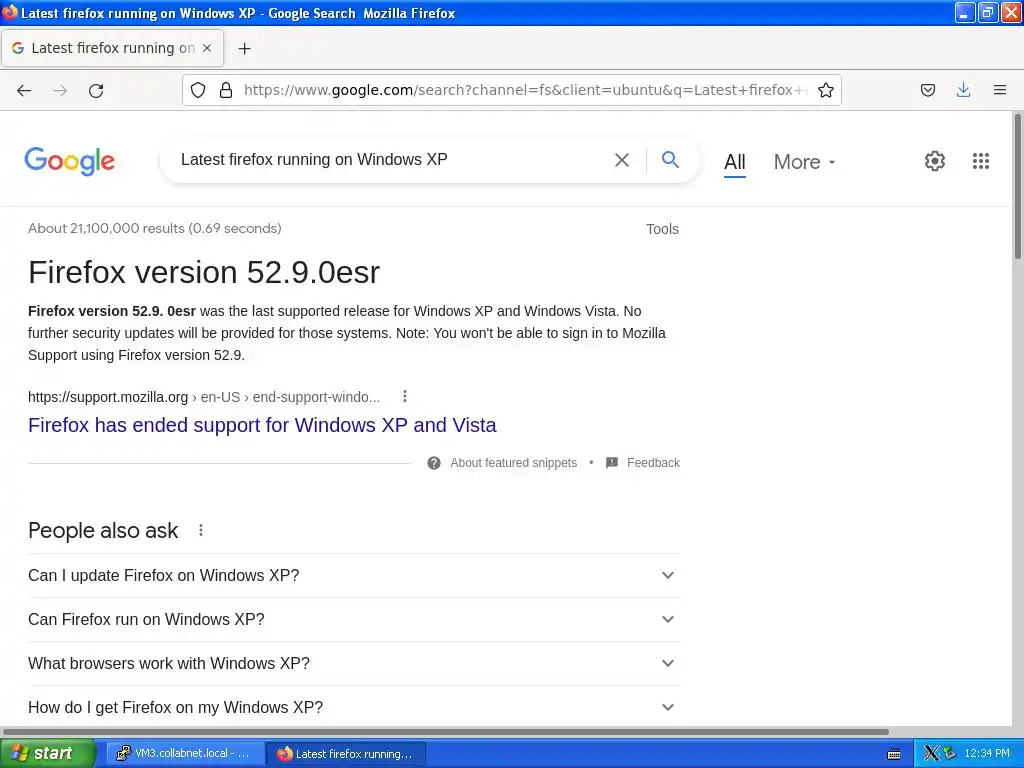1024x768 pixels.
Task: Click the support.mozilla.org result URL
Action: click(204, 397)
